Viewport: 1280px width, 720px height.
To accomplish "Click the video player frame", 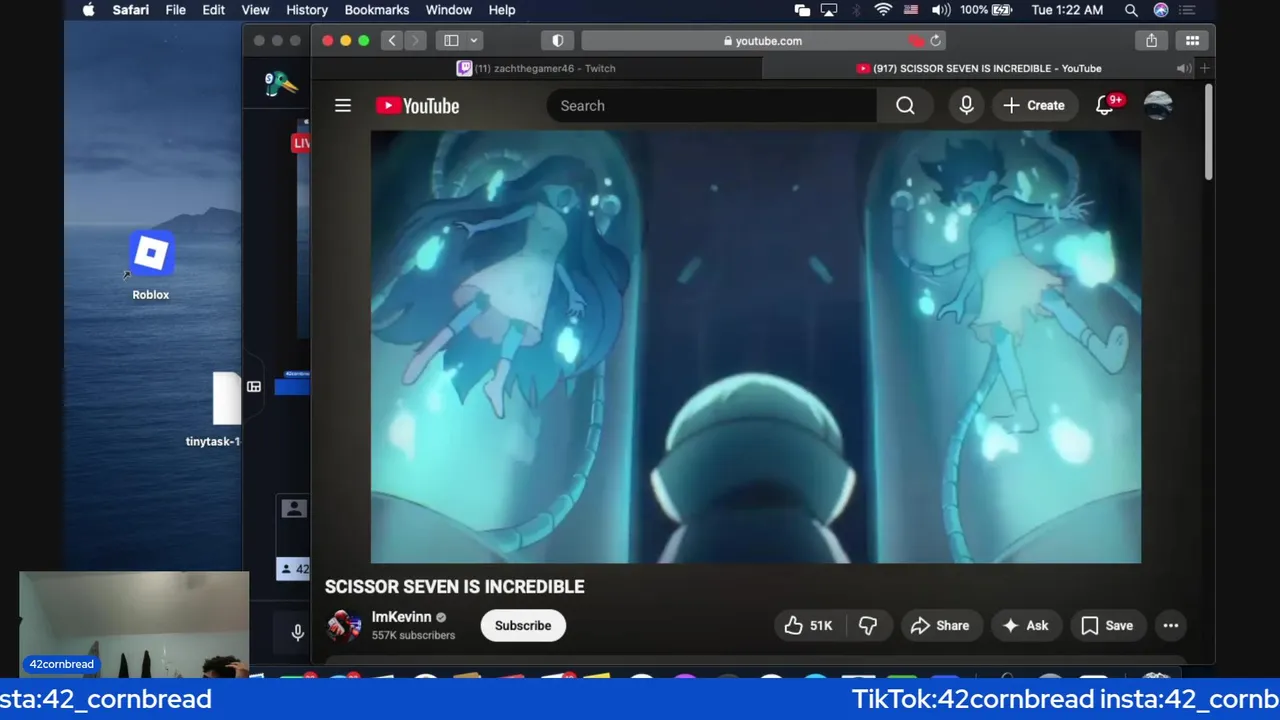I will pyautogui.click(x=756, y=347).
